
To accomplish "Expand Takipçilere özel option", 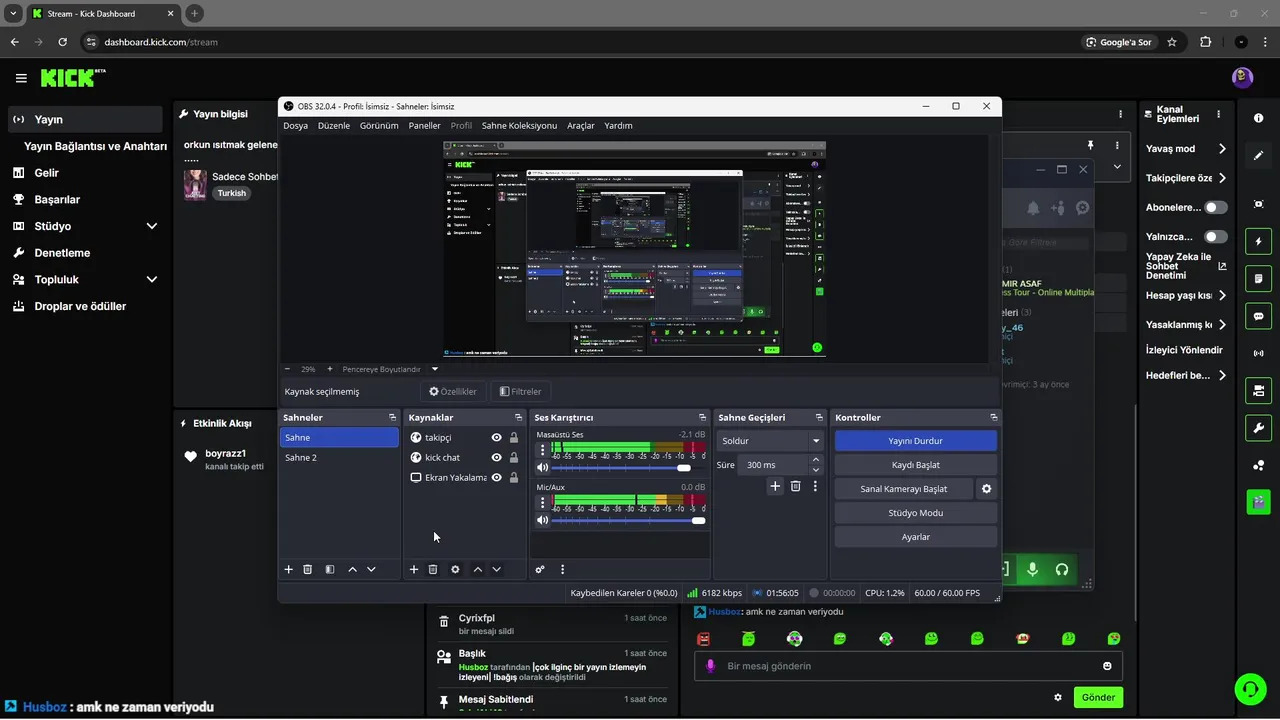I will [x=1222, y=178].
